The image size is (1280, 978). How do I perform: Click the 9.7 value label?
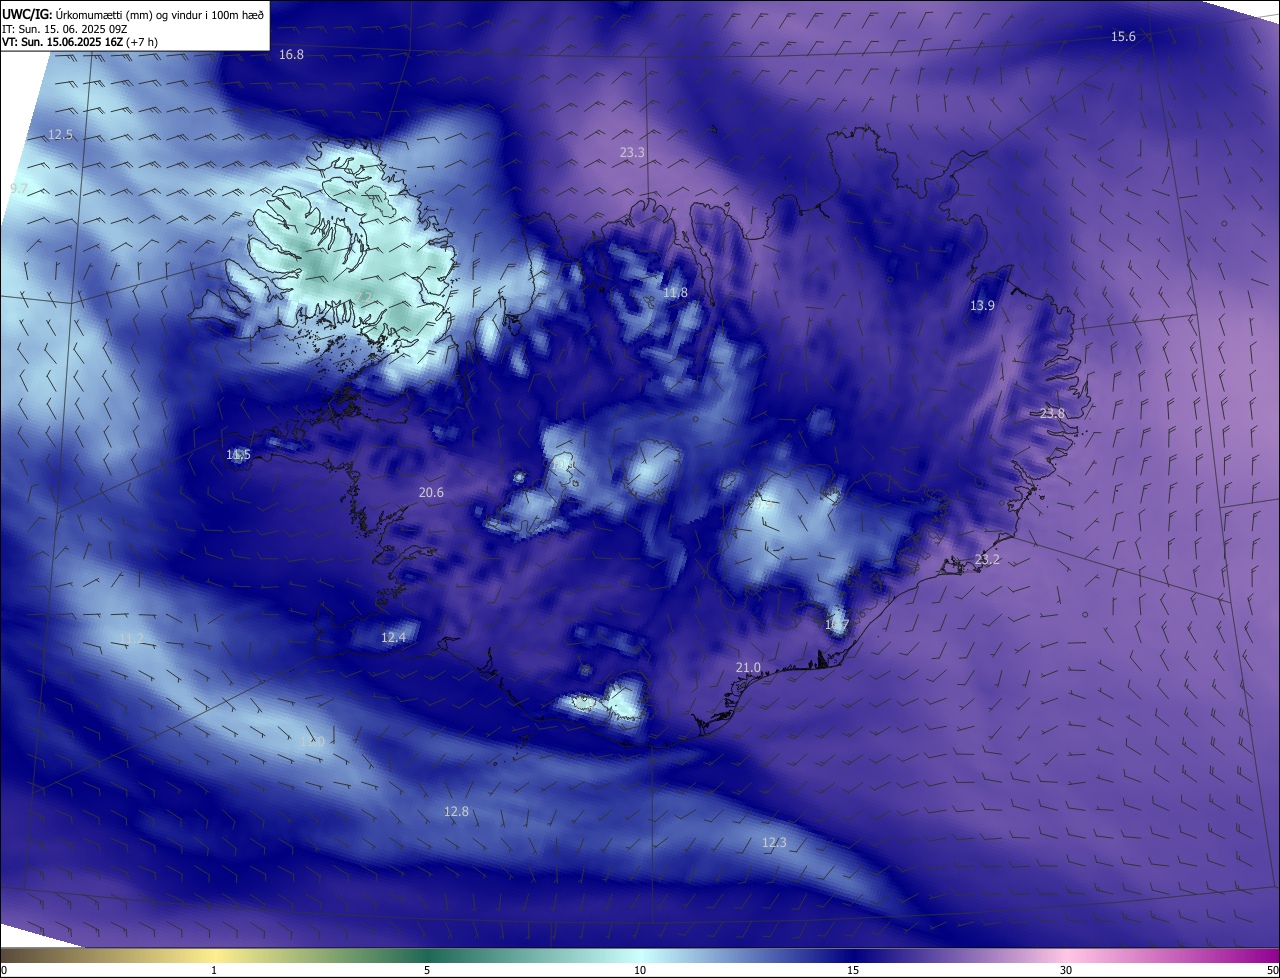tap(19, 189)
